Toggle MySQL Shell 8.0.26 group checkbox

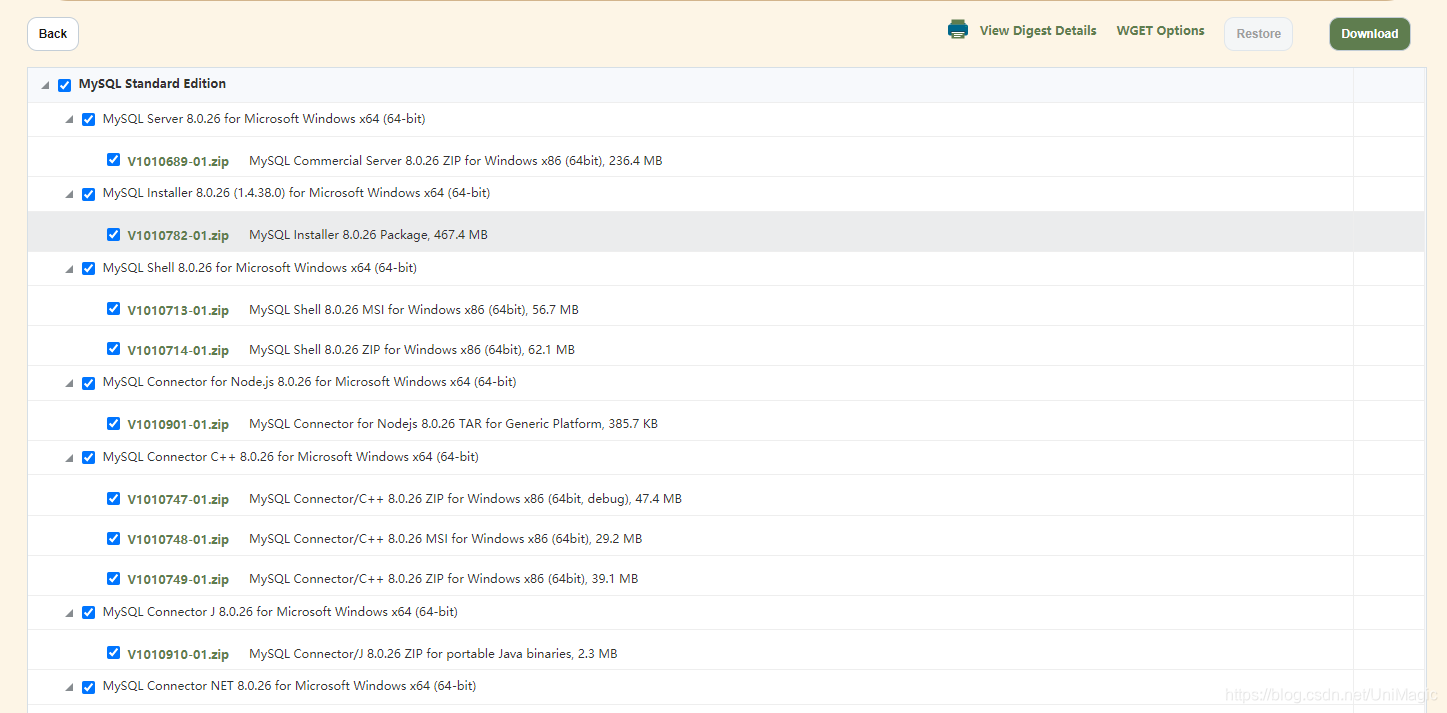(89, 269)
